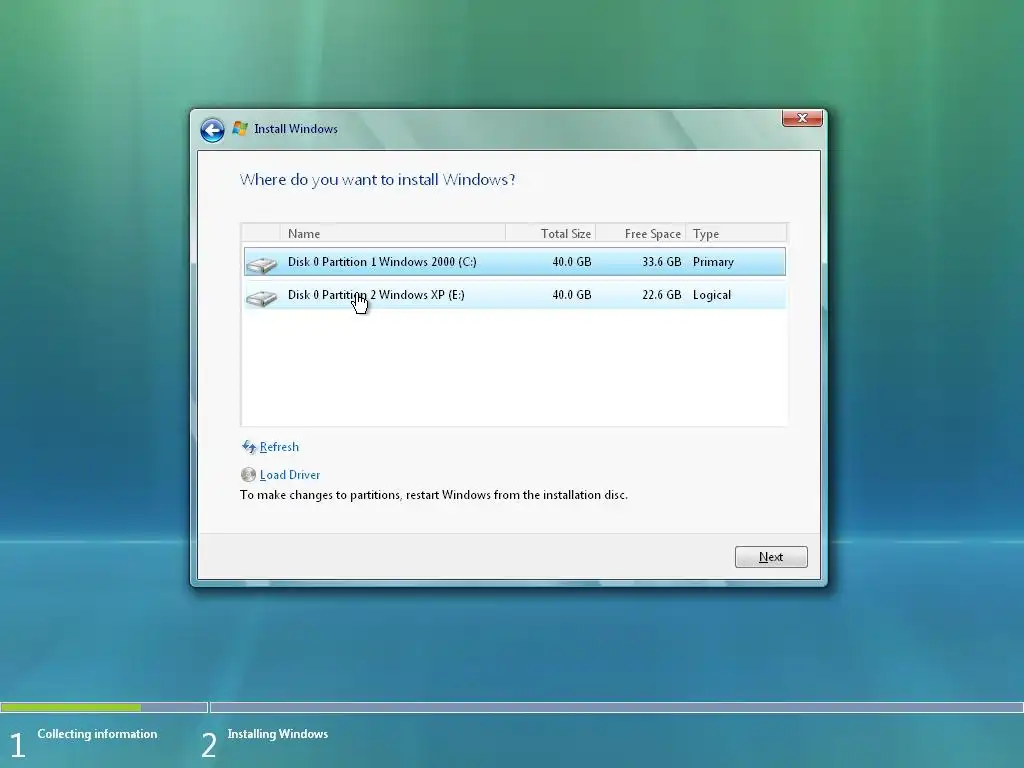Click the 40.0 GB size of Windows 2000 row
Screen dimensions: 1024x768
(571, 262)
